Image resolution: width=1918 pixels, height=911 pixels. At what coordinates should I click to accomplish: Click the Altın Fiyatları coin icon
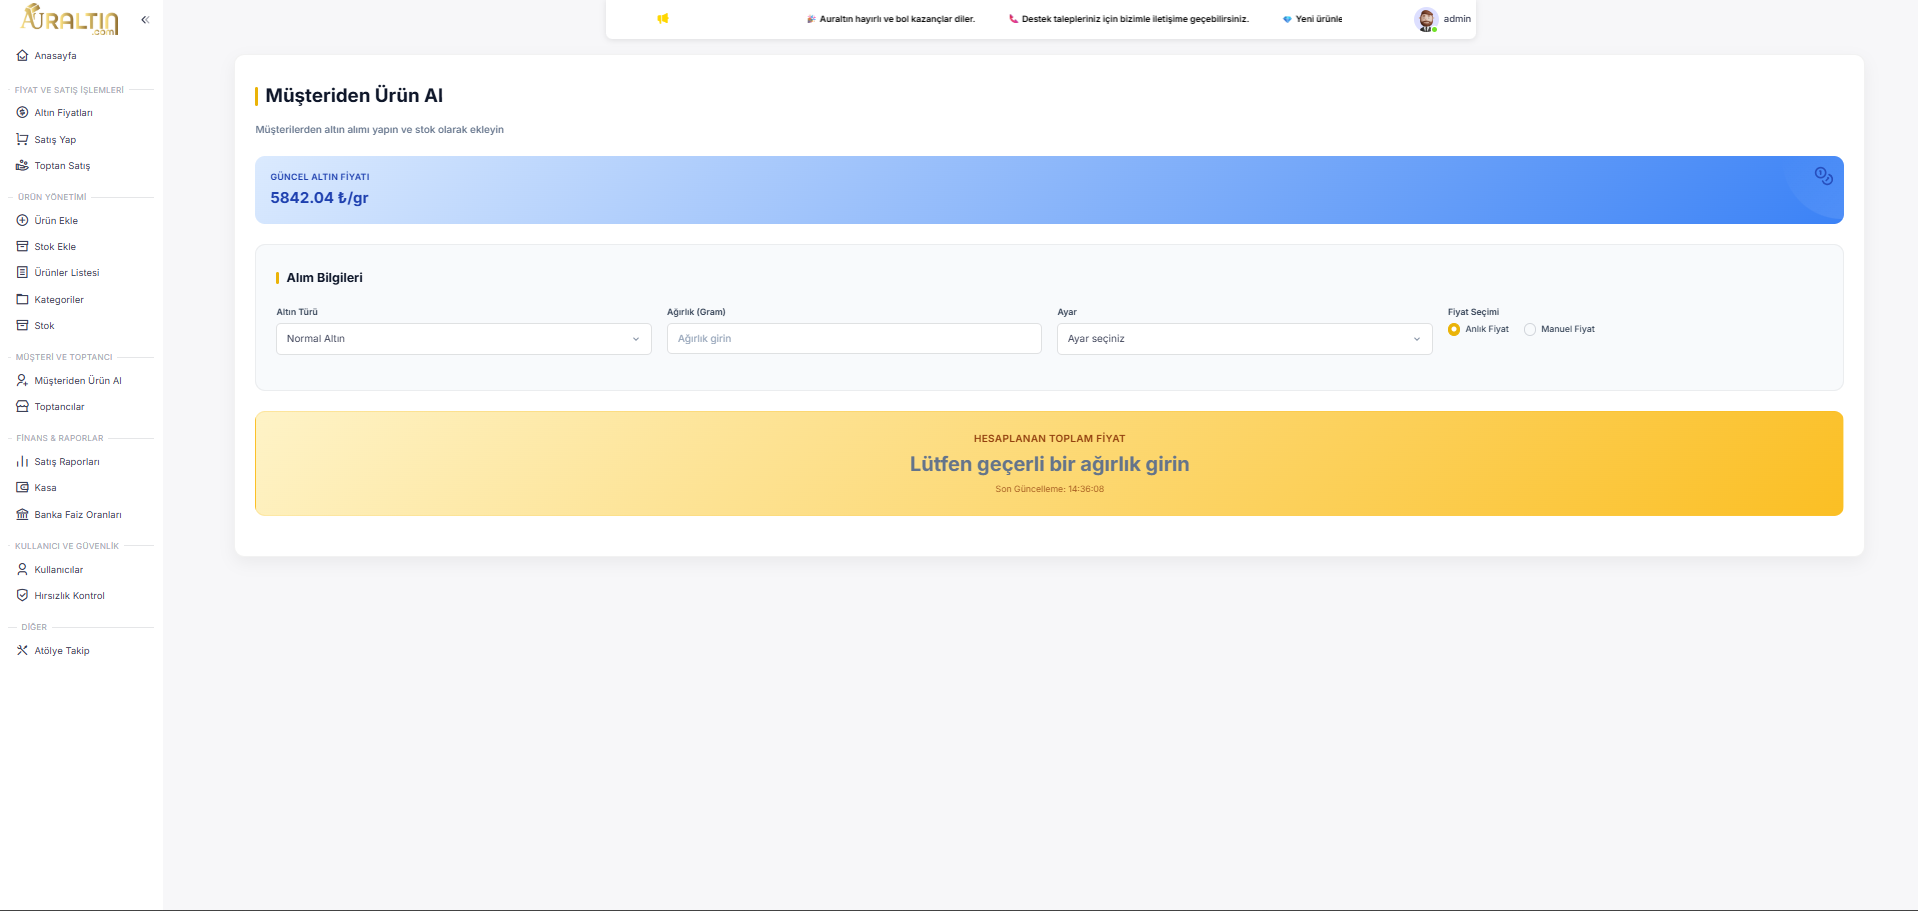(x=22, y=113)
